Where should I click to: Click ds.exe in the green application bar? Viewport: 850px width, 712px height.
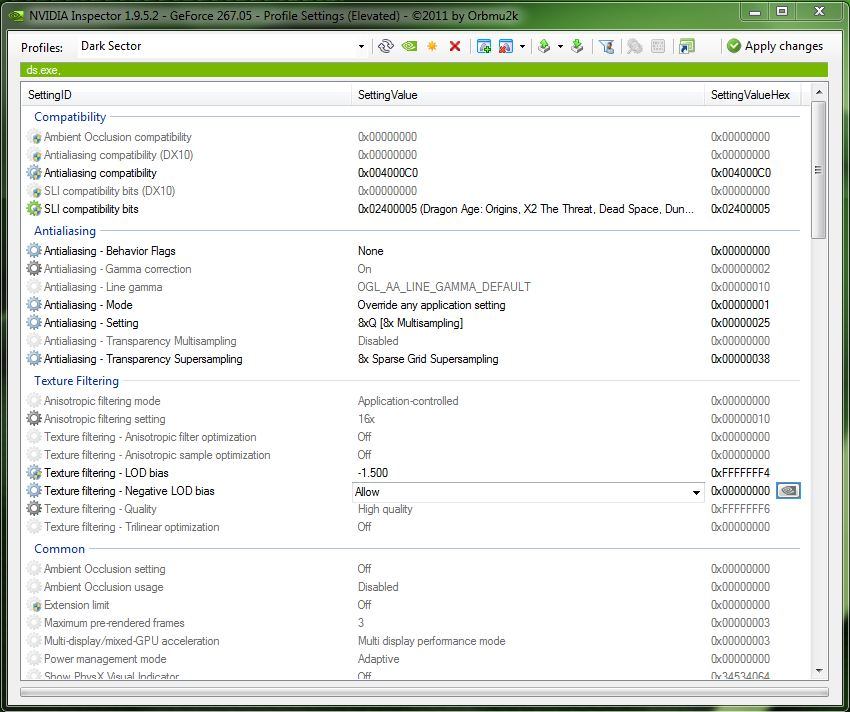(43, 70)
